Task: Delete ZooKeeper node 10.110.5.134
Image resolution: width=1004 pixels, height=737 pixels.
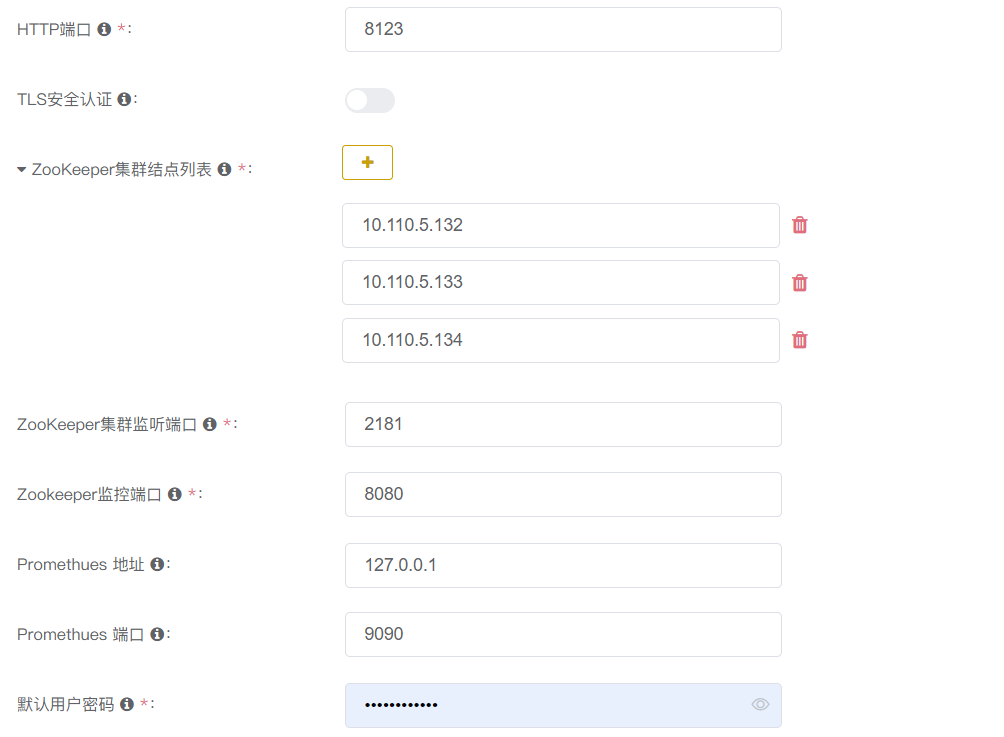Action: pyautogui.click(x=800, y=340)
